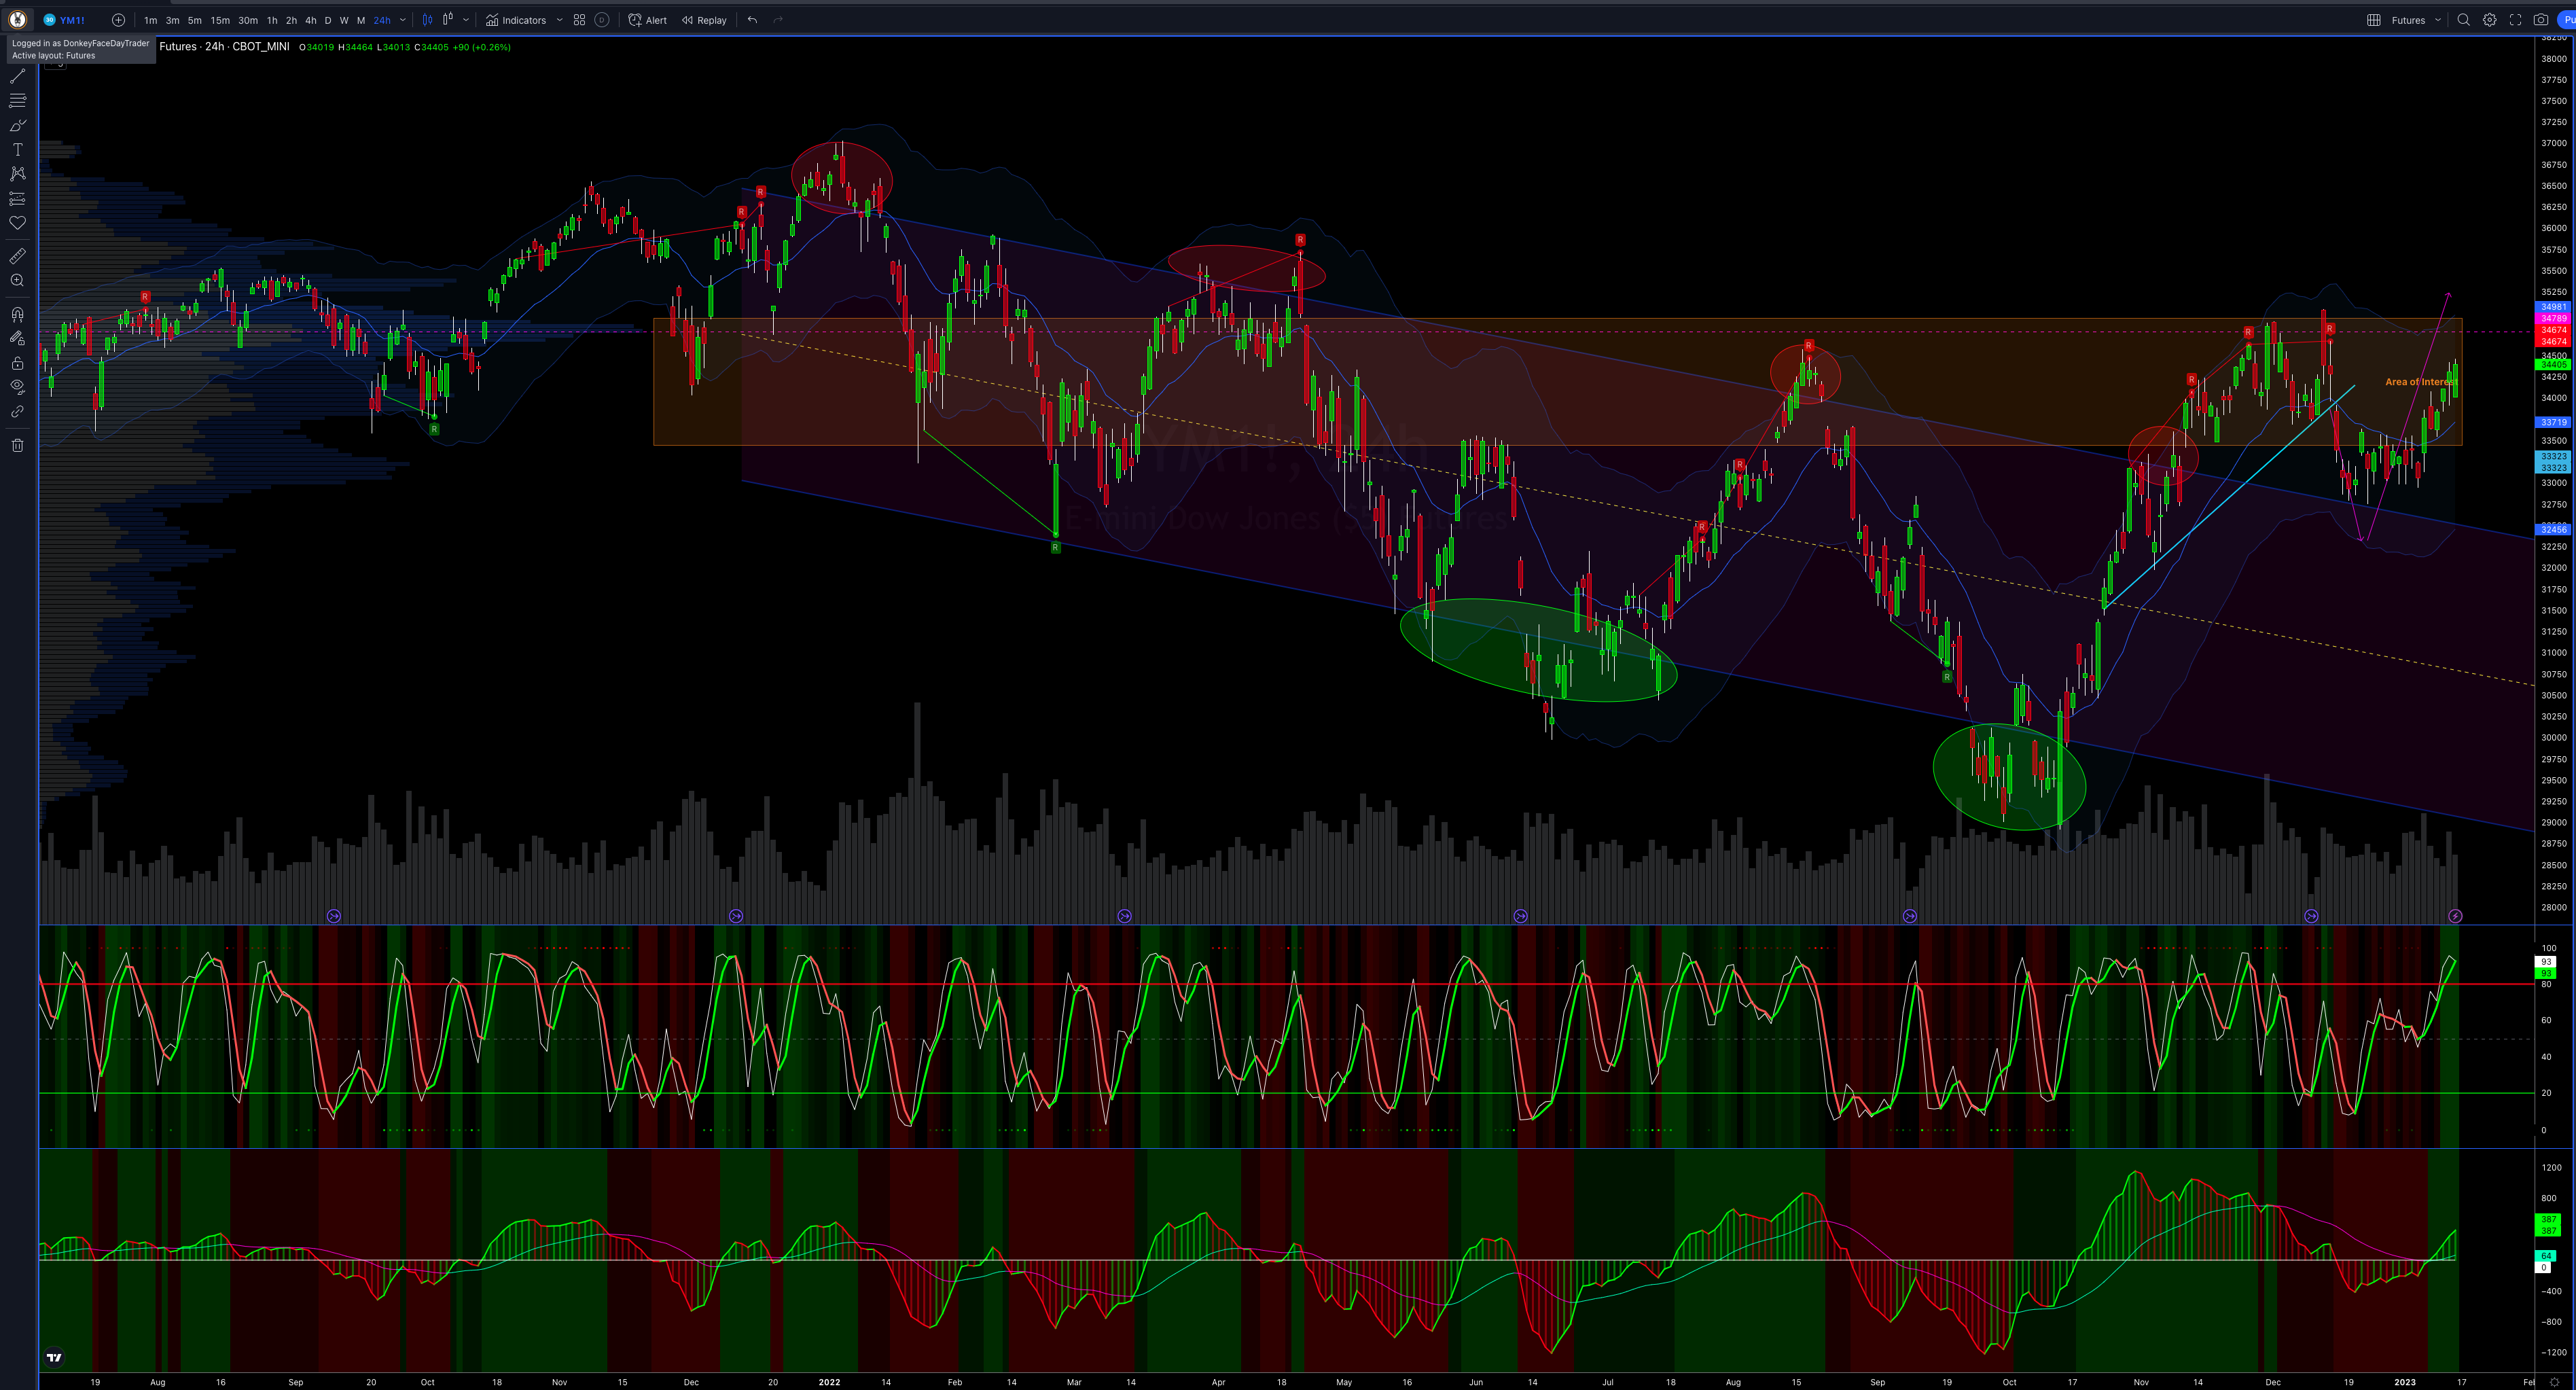
Task: Expand the chart style dropdown arrow
Action: pyautogui.click(x=466, y=20)
